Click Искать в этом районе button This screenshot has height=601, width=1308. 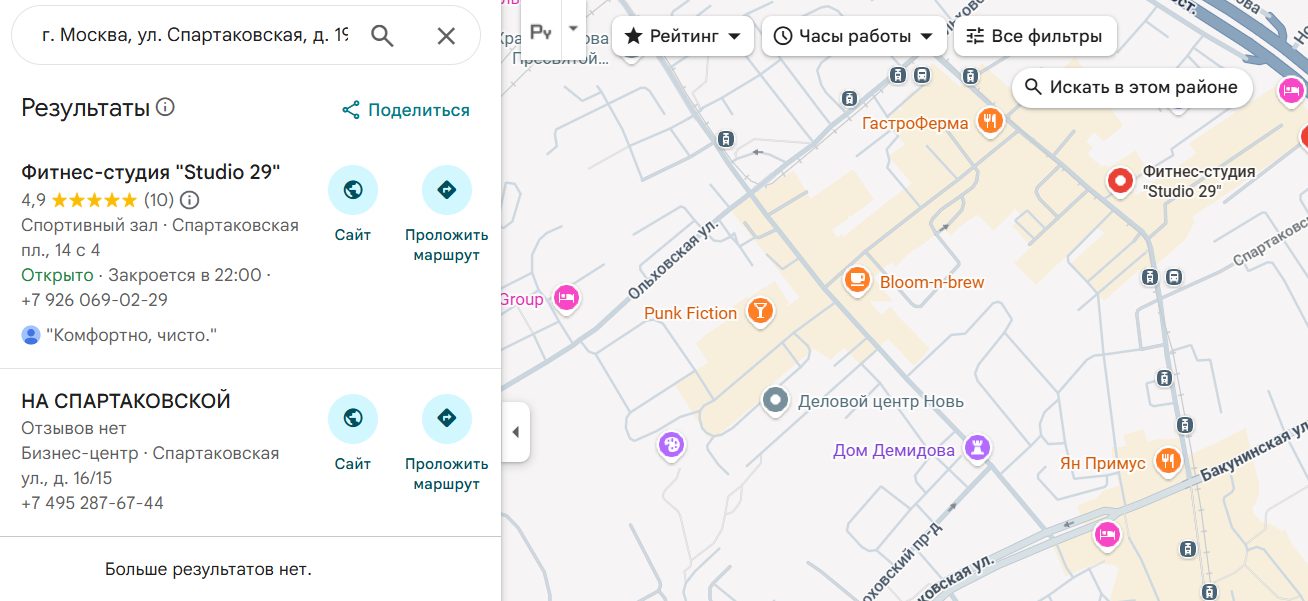coord(1131,87)
